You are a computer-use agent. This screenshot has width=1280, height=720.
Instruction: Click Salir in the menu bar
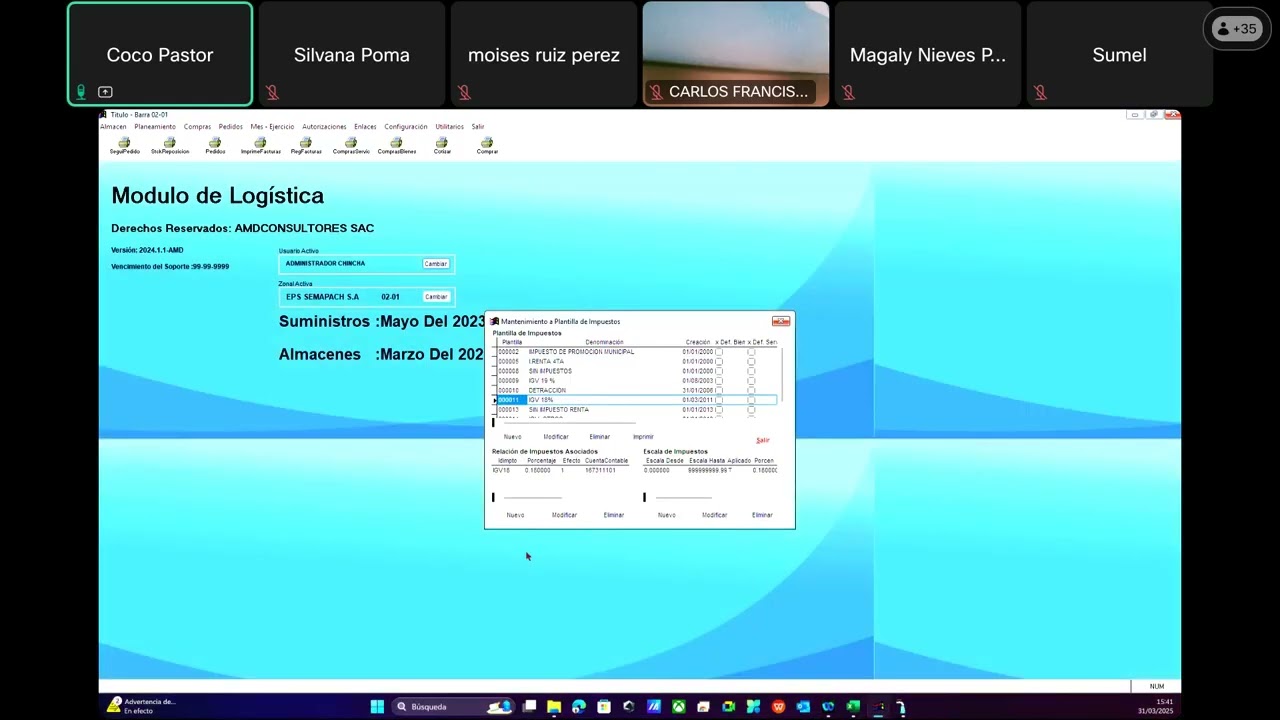pos(478,127)
